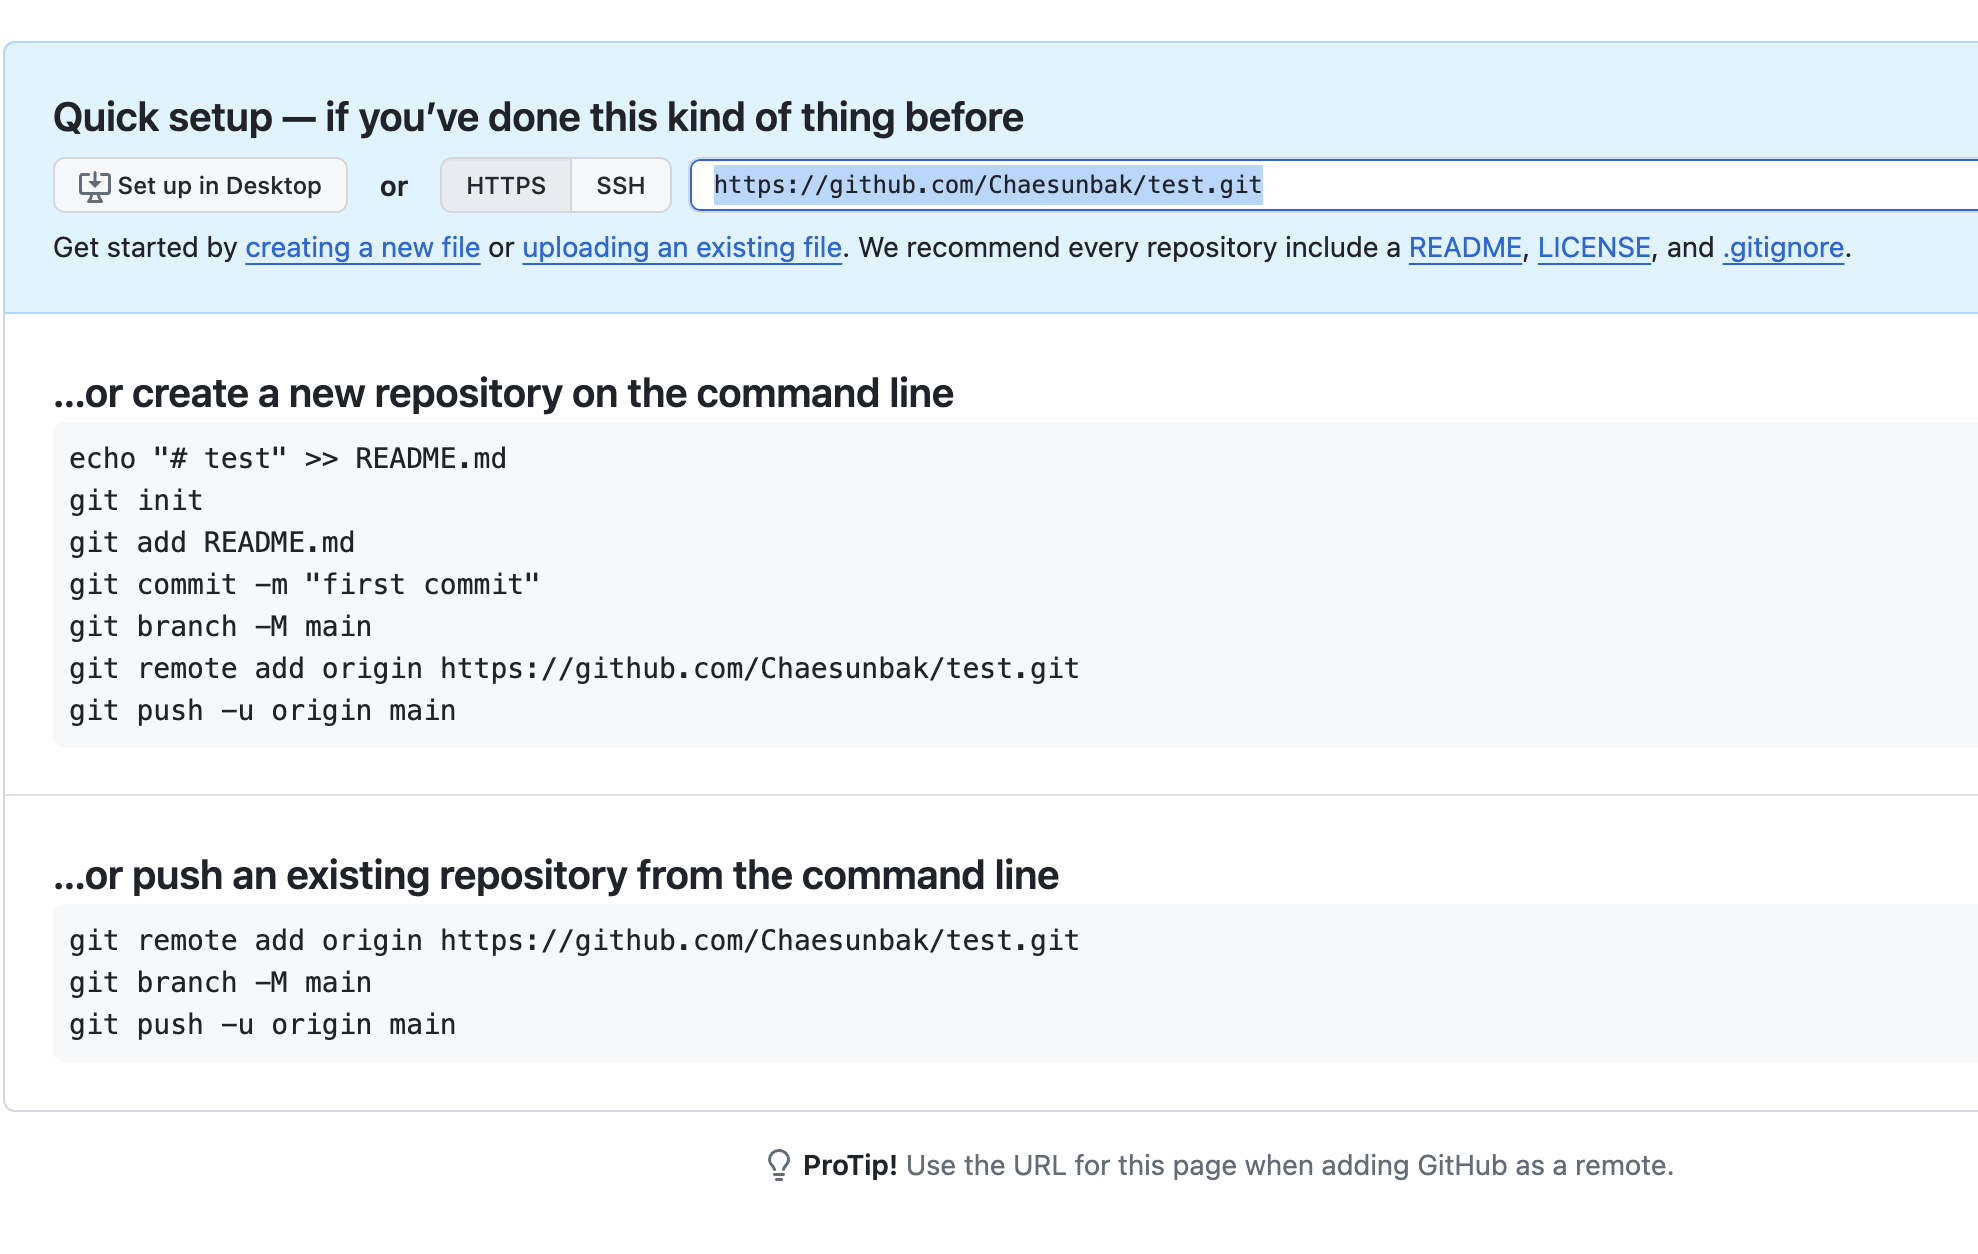Open the uploading an existing file link
This screenshot has height=1254, width=1978.
pyautogui.click(x=682, y=247)
